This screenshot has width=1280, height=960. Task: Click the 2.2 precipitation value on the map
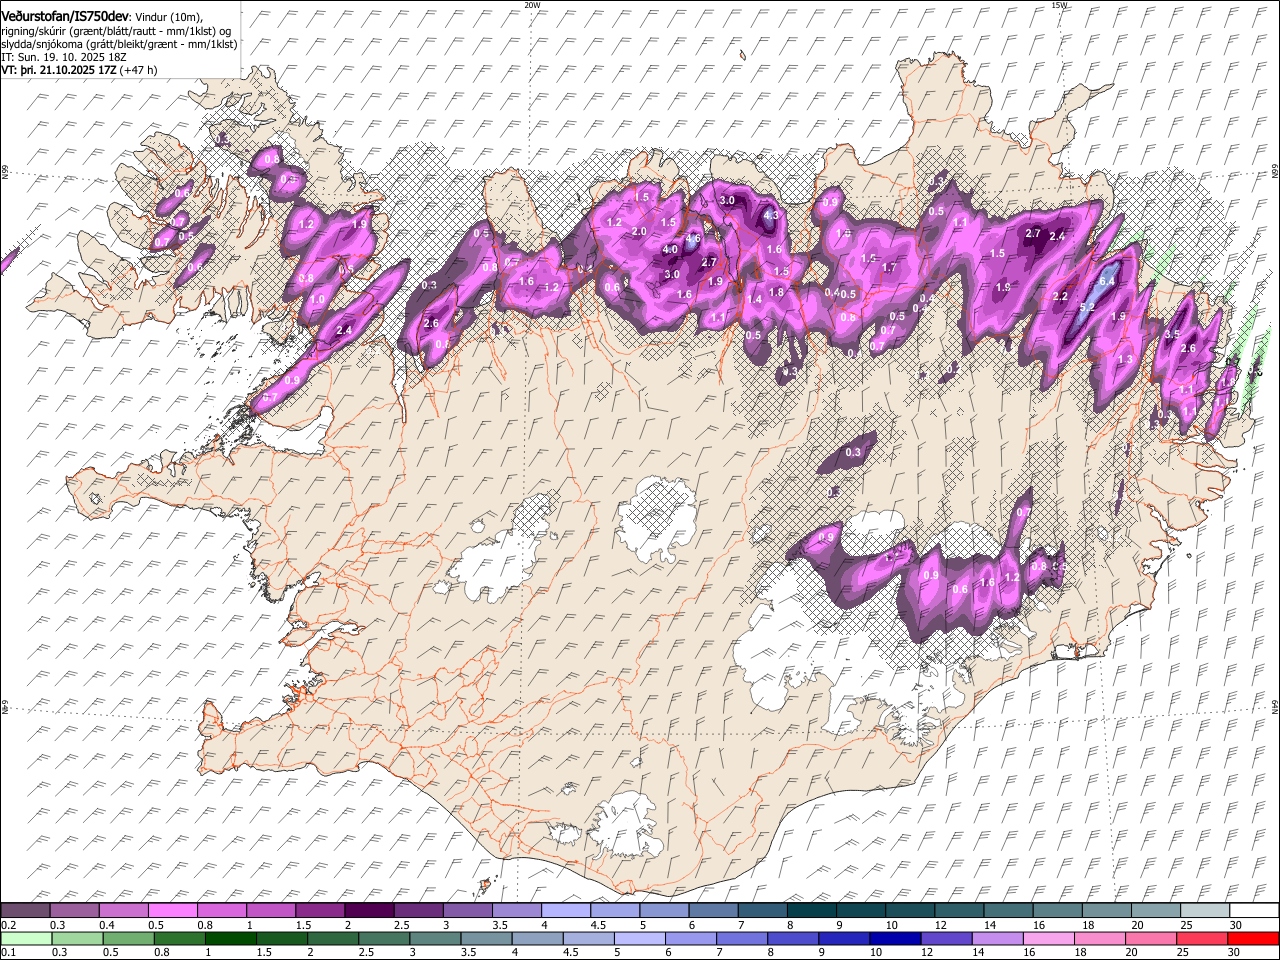1061,297
